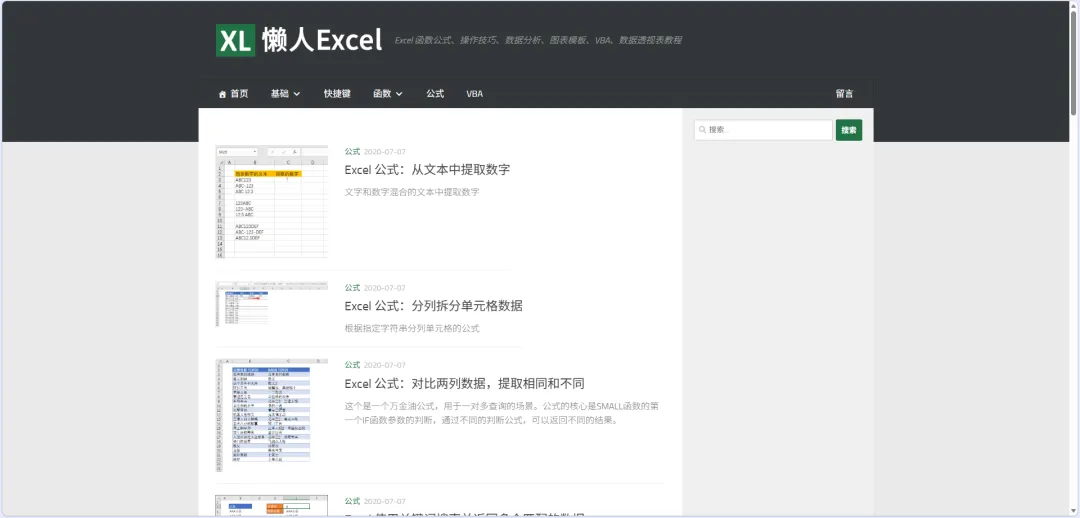
Task: Click 公式 category tag above 对比两列数据
Action: tap(352, 365)
